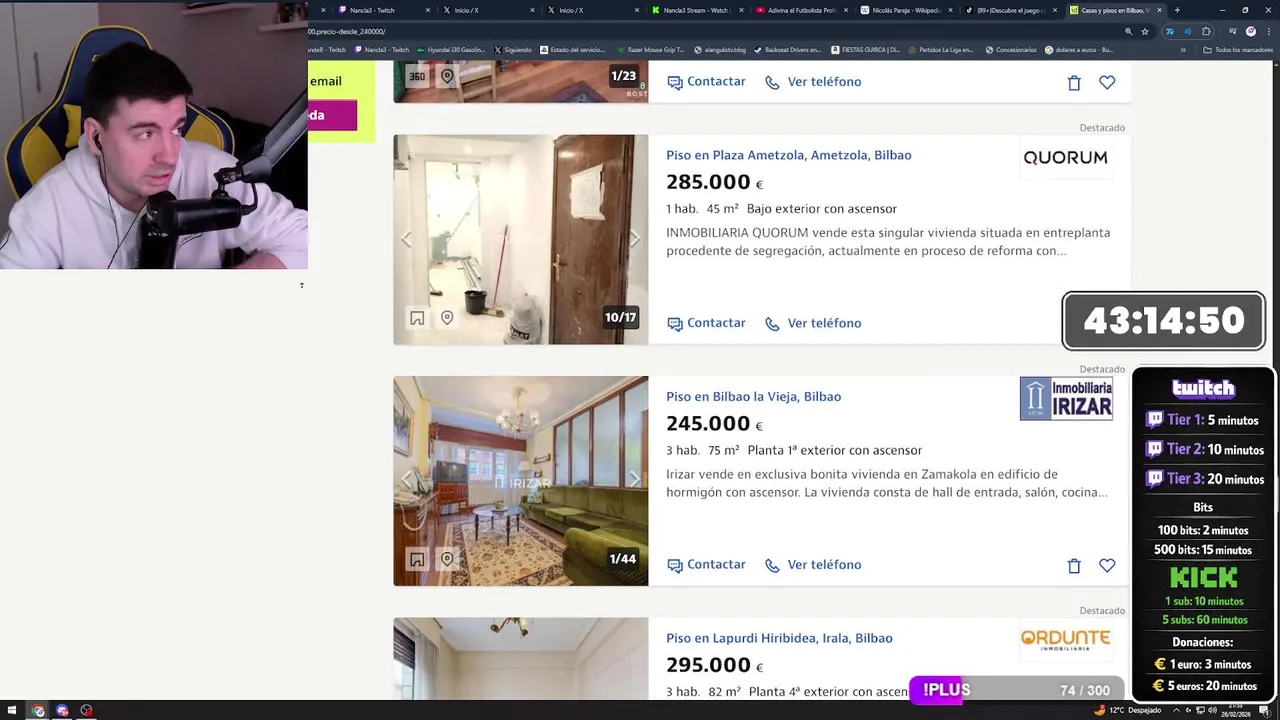Open Bilbao la Vieja living room photo

tap(520, 480)
